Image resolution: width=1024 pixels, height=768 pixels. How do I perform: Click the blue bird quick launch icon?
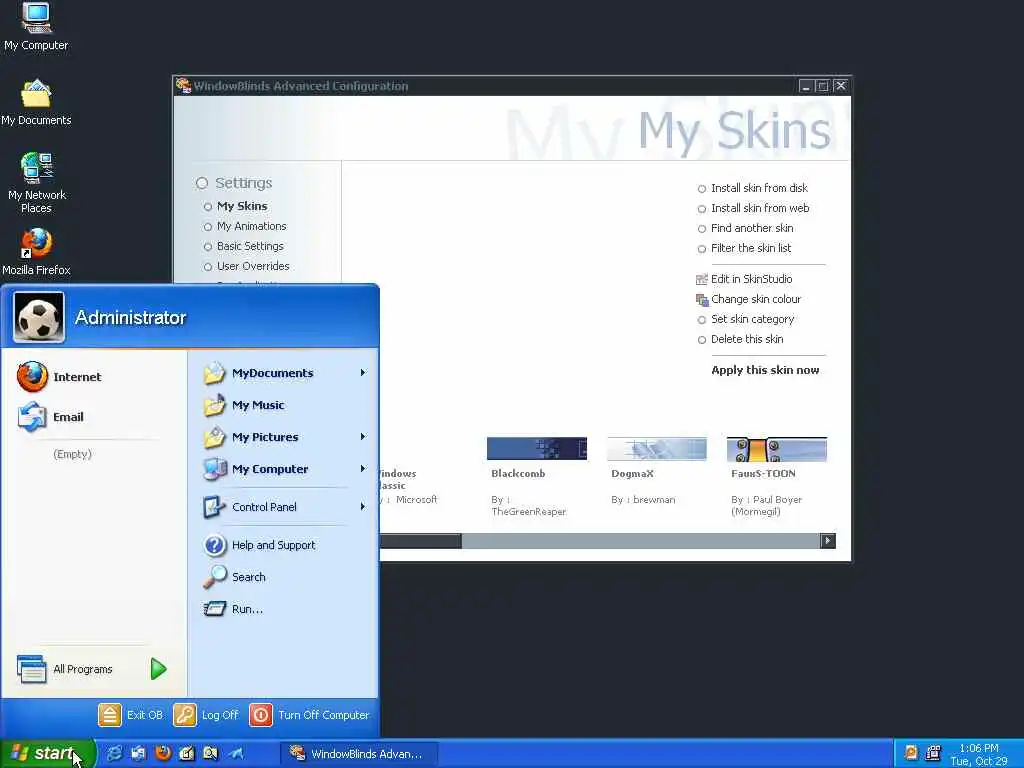(x=236, y=754)
